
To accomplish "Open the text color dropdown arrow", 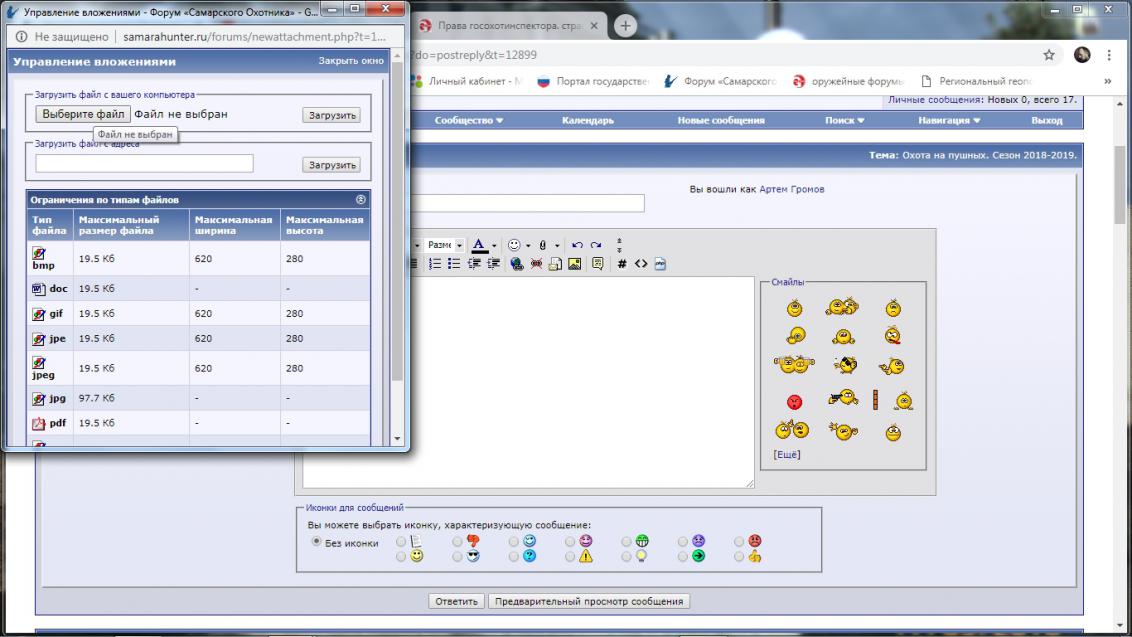I will (x=494, y=245).
